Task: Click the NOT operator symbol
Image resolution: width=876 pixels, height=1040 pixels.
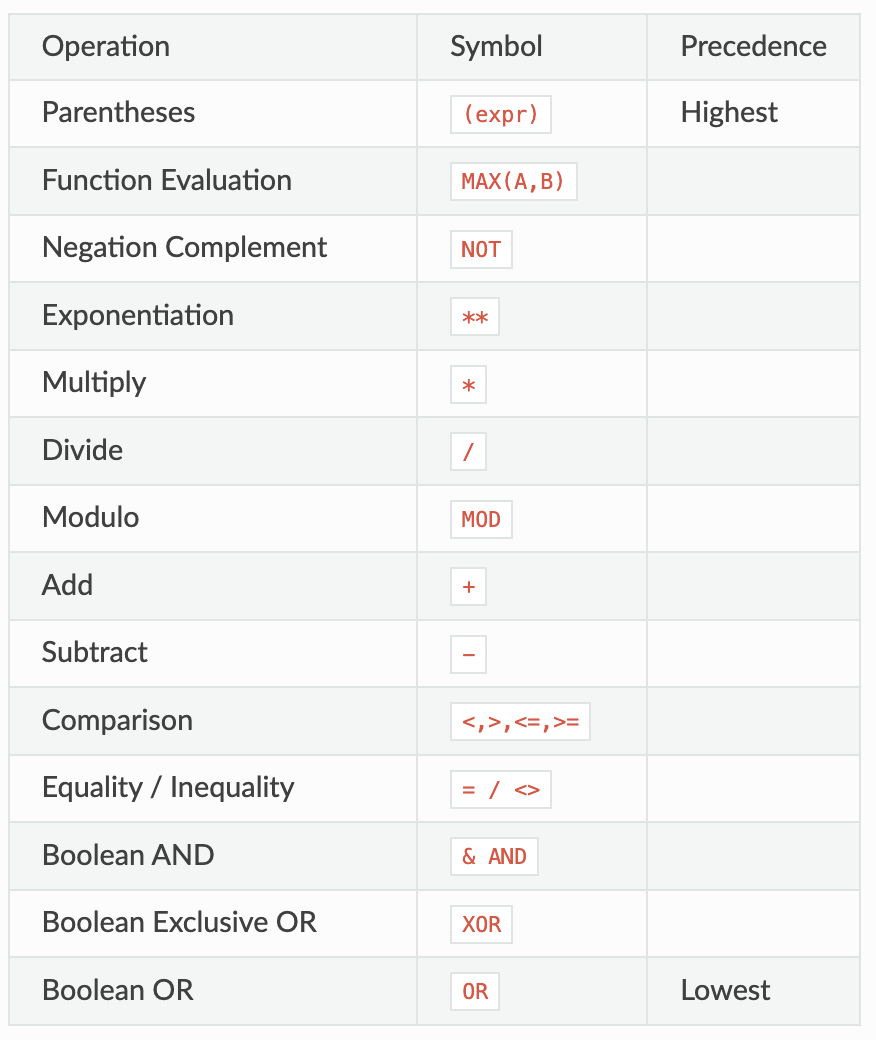Action: (481, 249)
